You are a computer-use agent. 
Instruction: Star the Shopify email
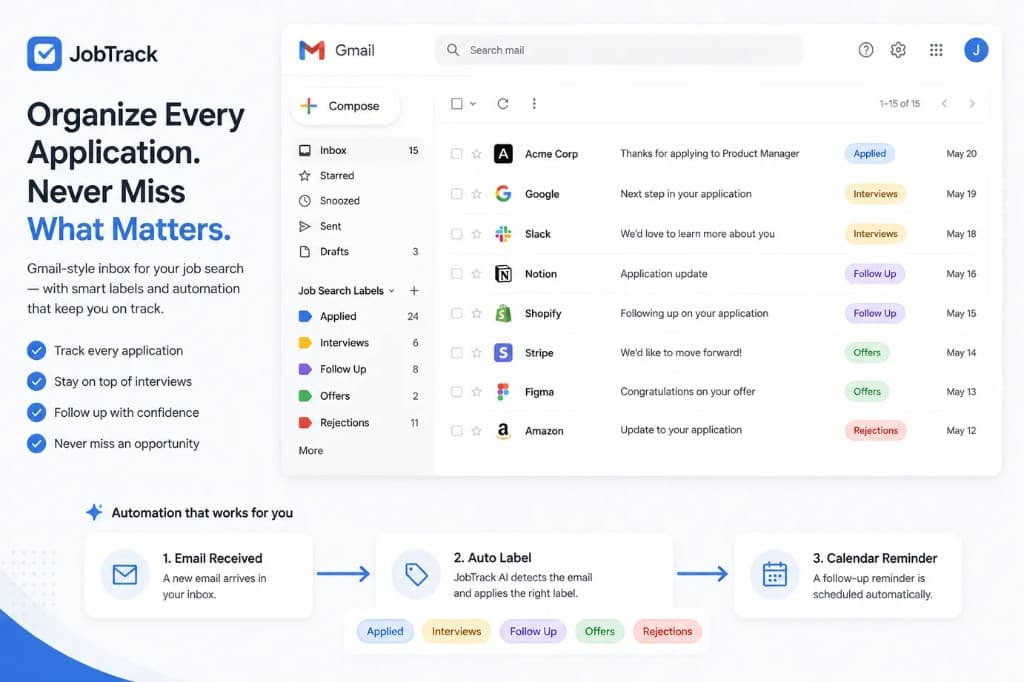[477, 314]
